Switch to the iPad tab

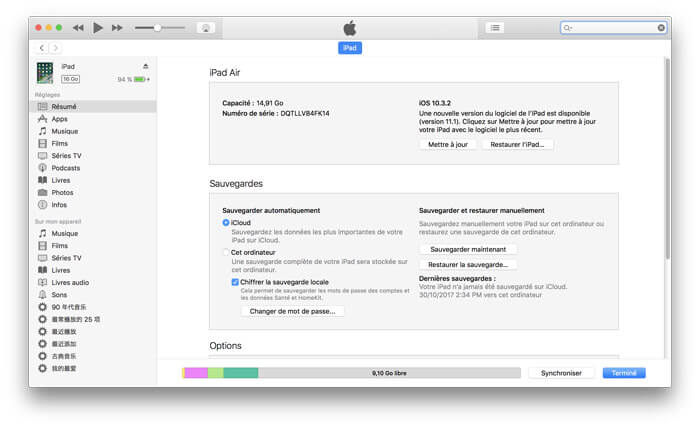pos(350,48)
